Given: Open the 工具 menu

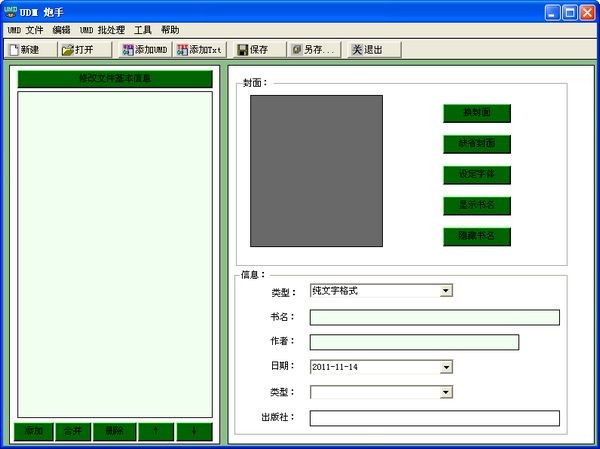Looking at the screenshot, I should 143,30.
